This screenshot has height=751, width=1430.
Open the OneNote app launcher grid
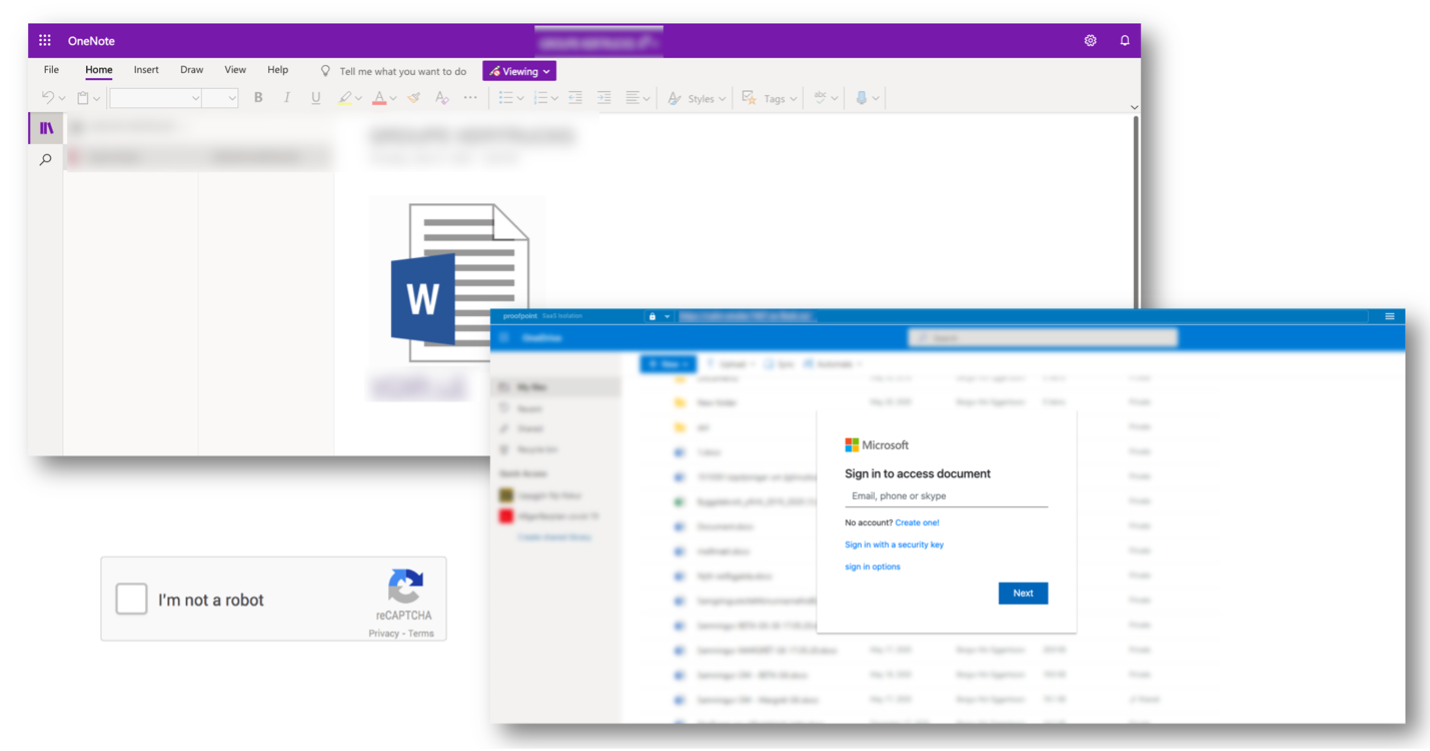click(x=45, y=41)
